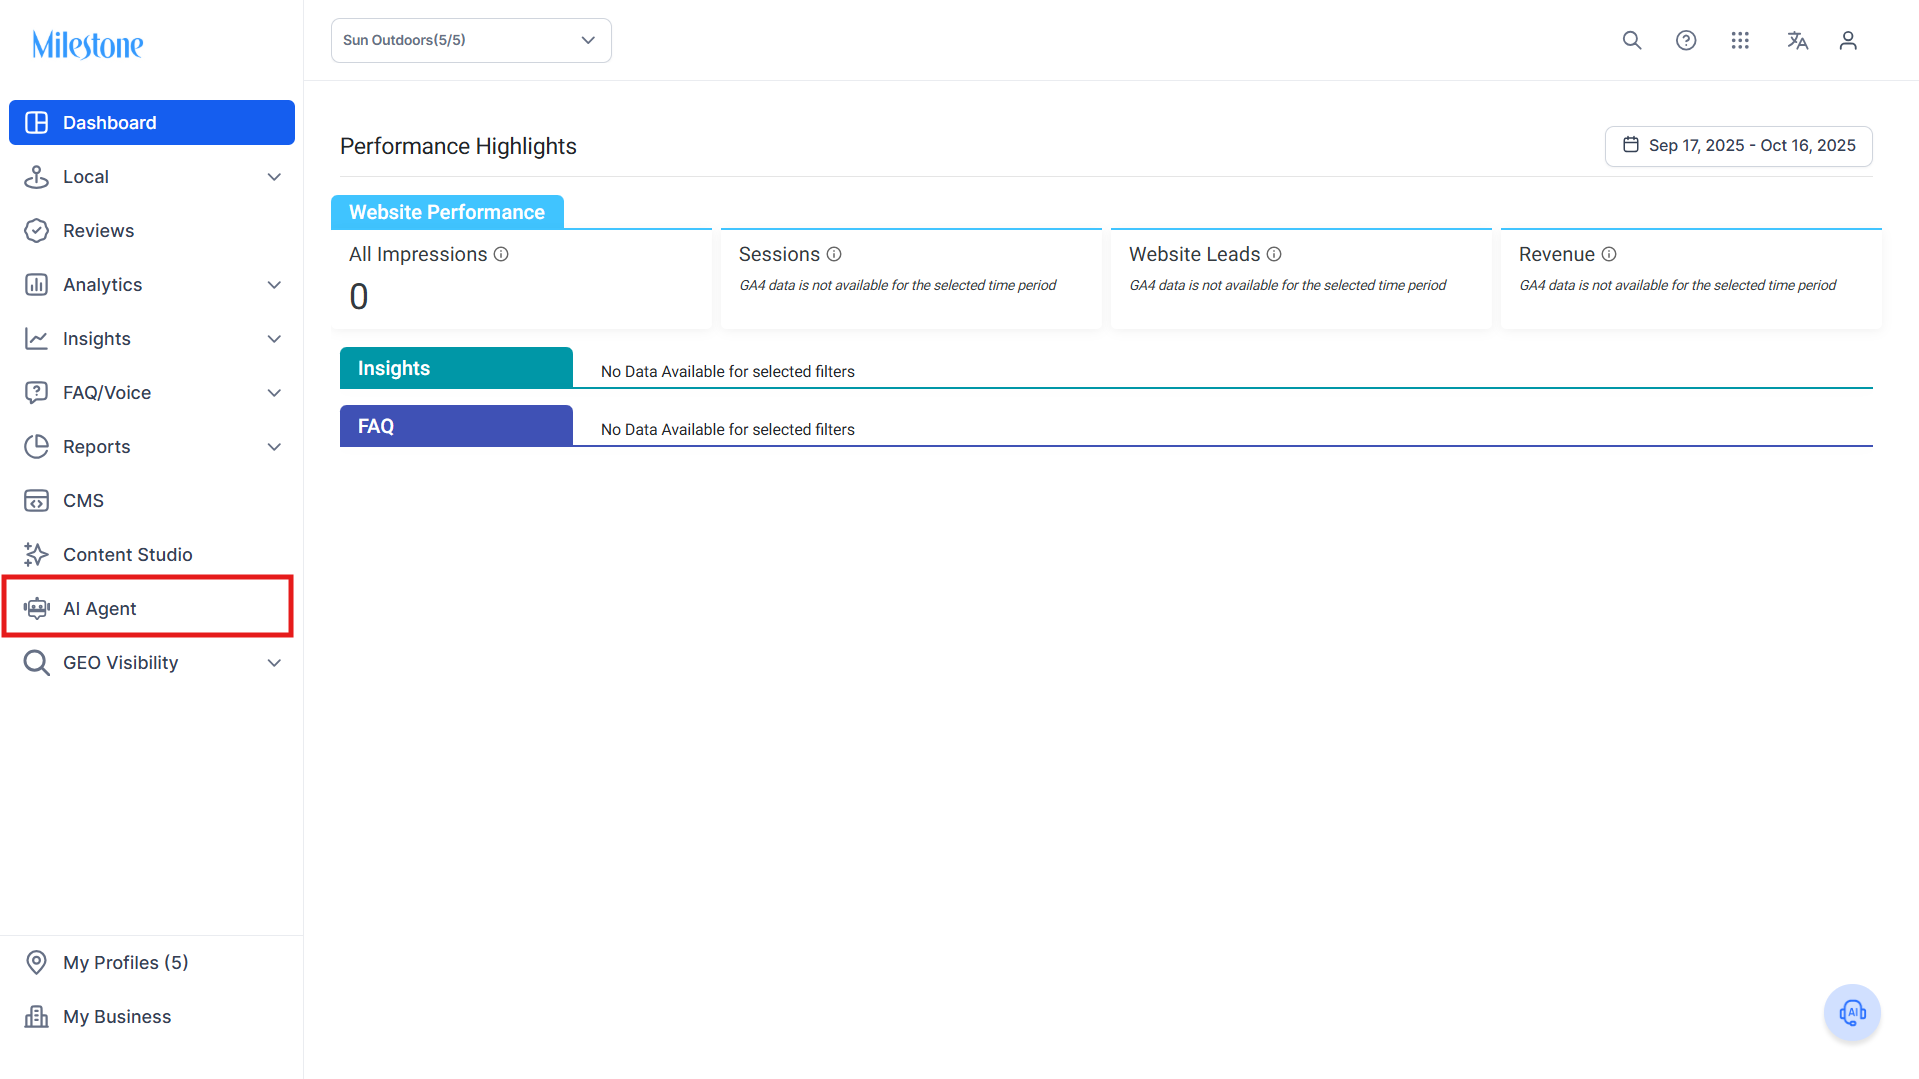Open My Profiles (5) link

[x=152, y=963]
